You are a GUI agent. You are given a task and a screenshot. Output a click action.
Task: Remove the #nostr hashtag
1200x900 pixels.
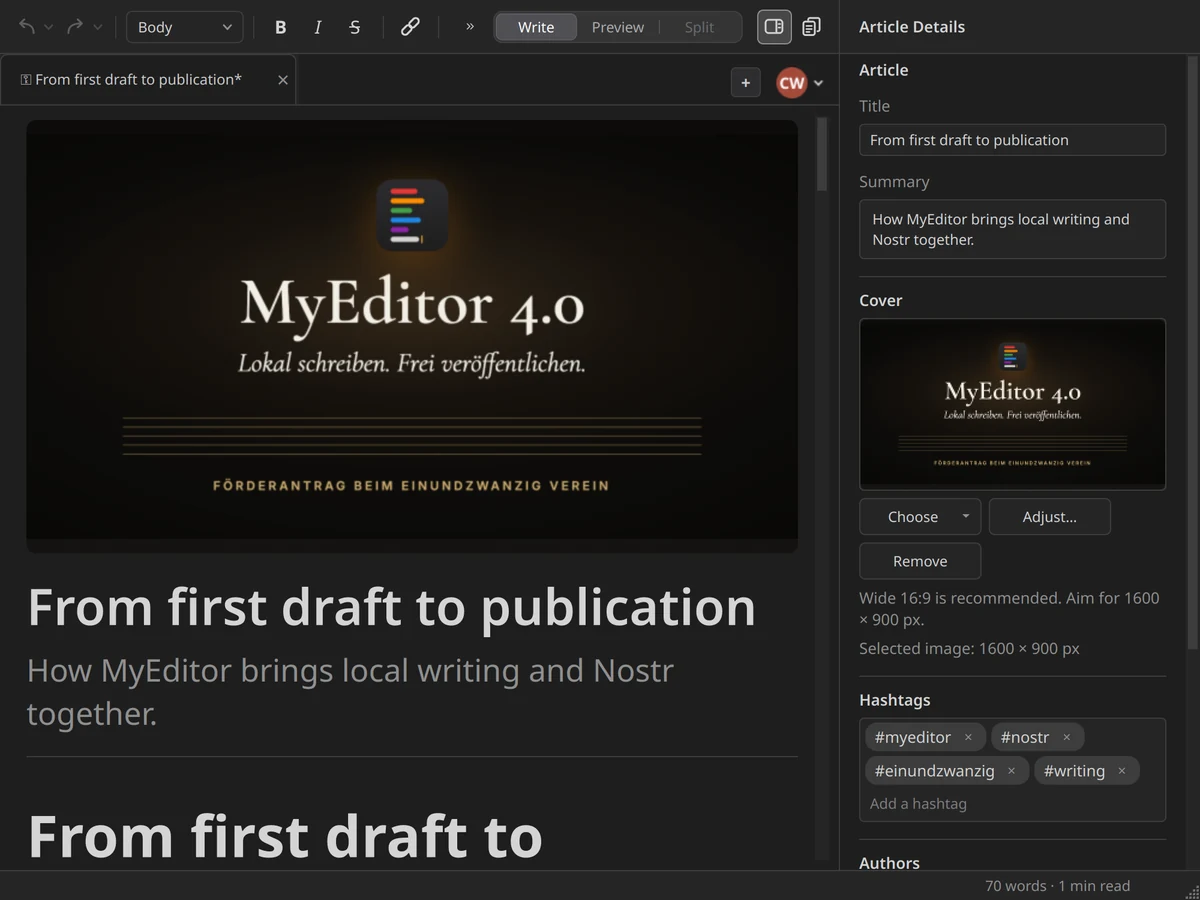[1066, 738]
